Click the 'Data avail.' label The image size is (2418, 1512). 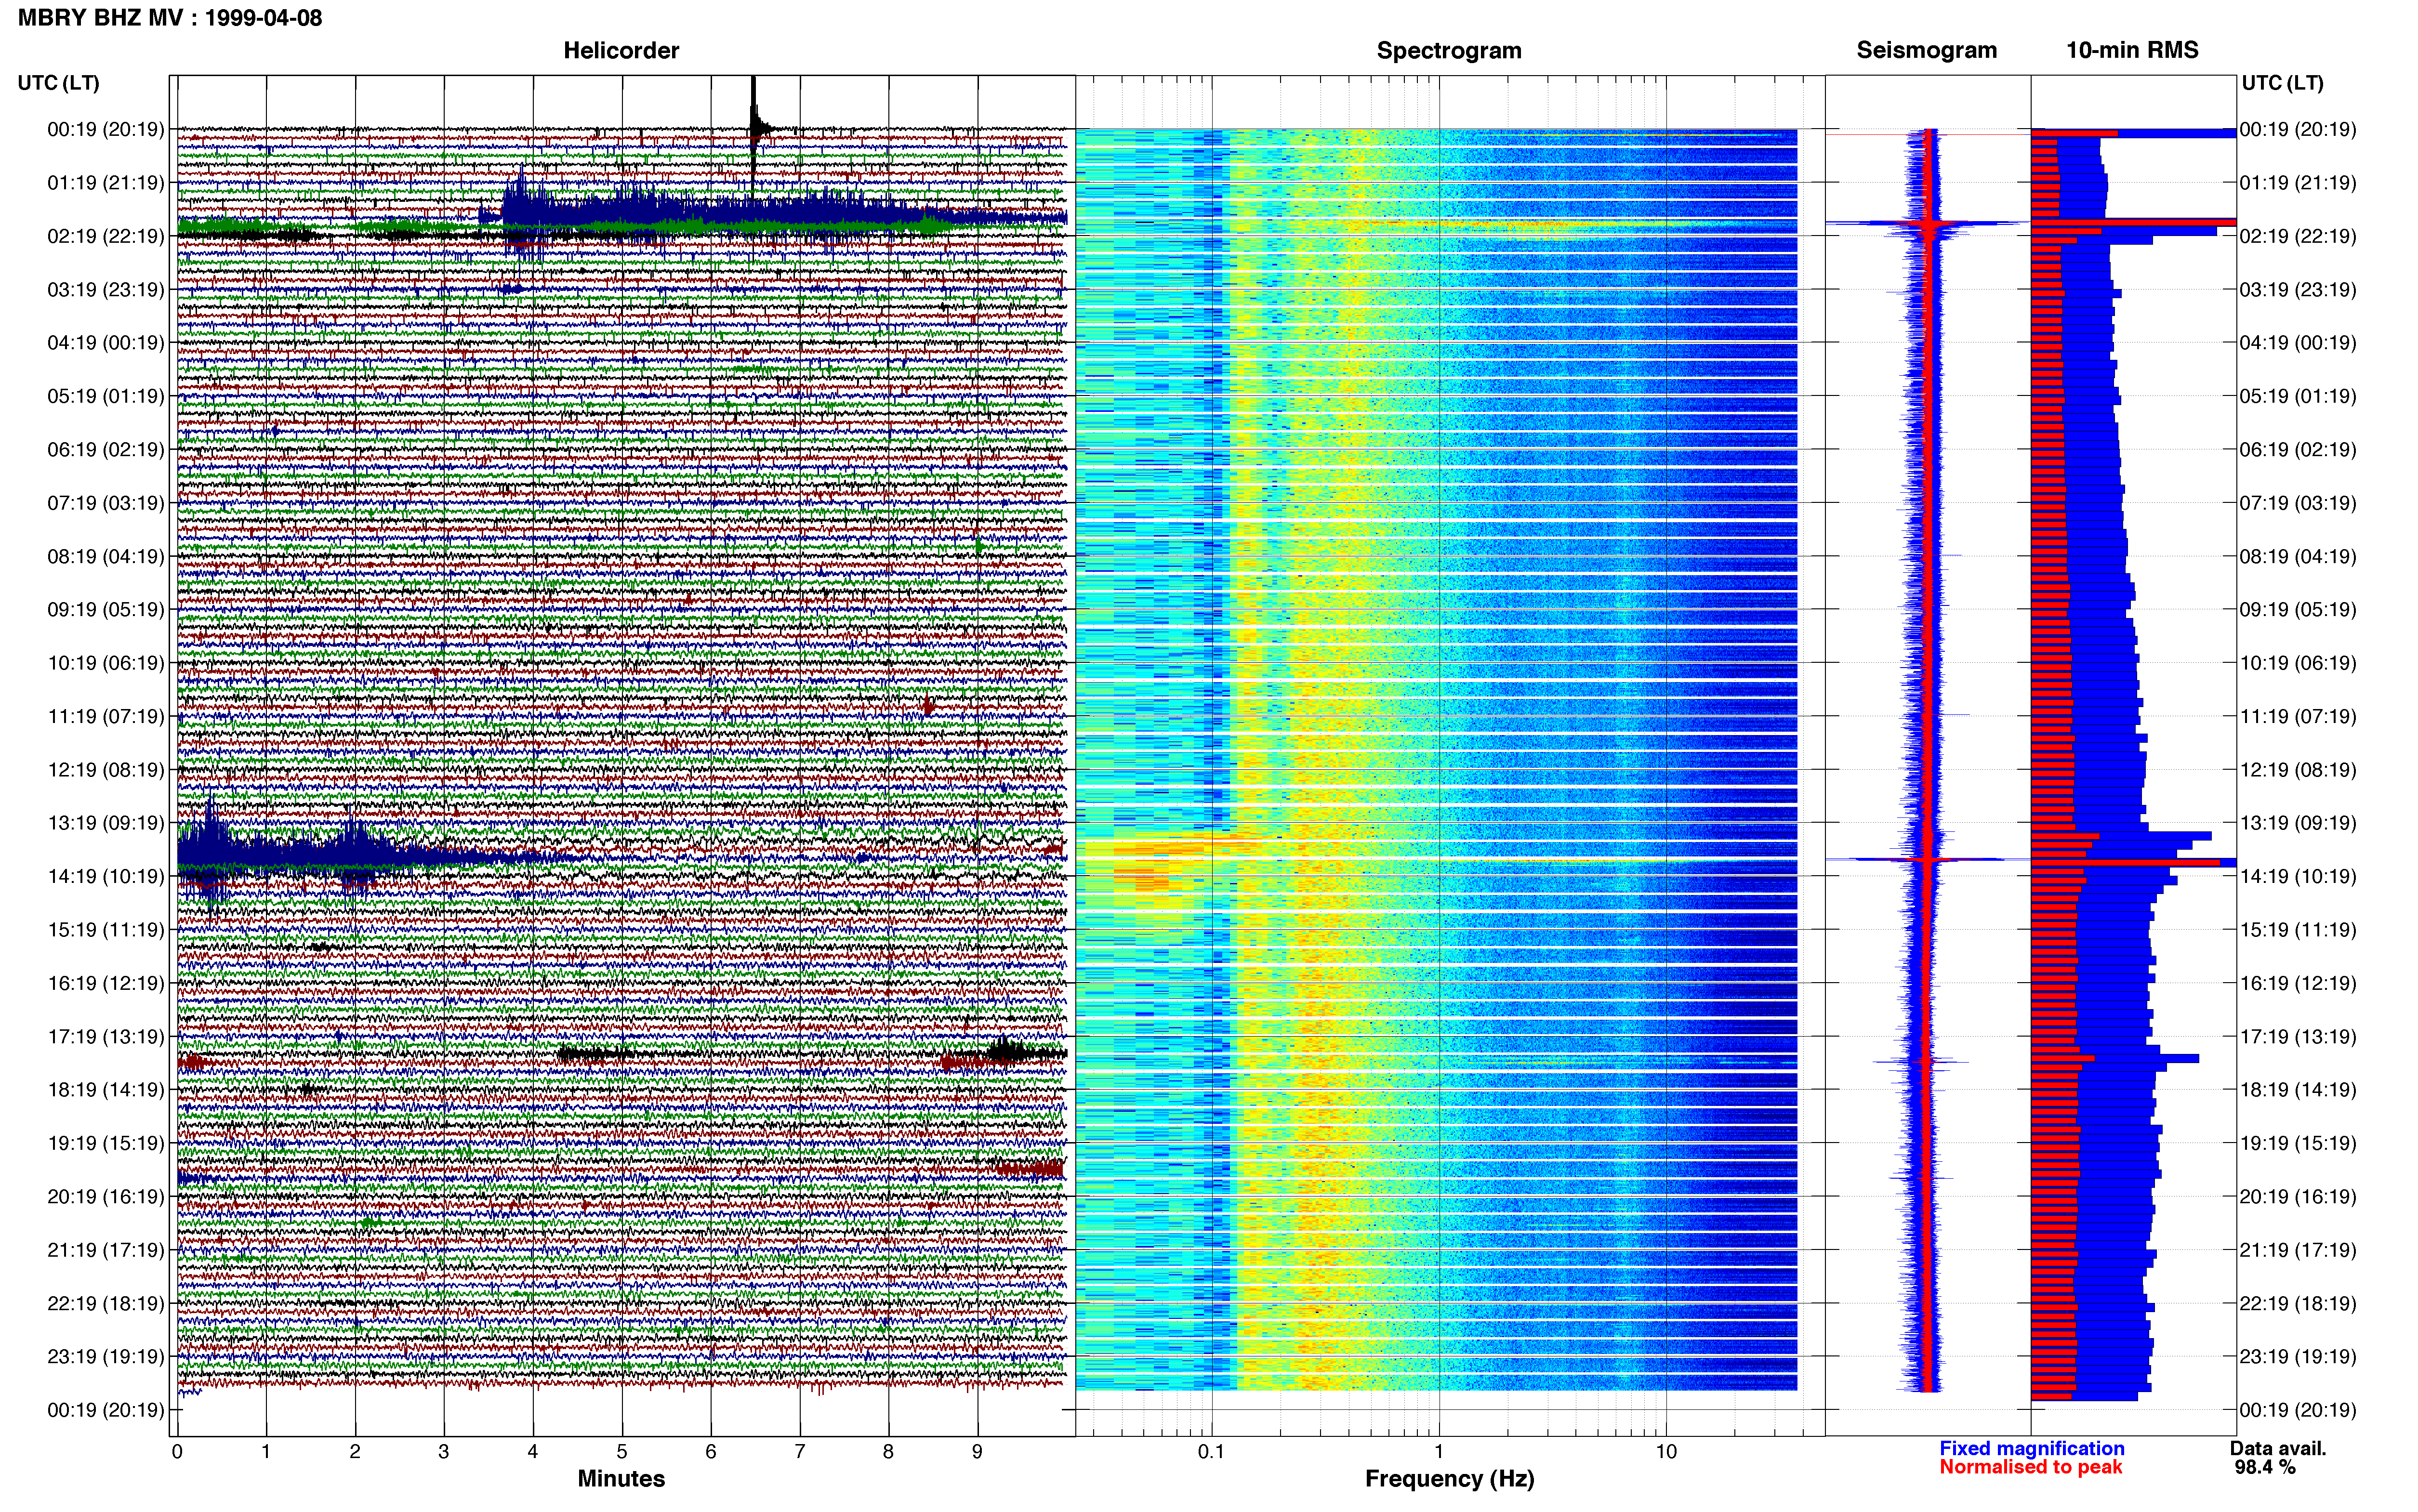2278,1448
